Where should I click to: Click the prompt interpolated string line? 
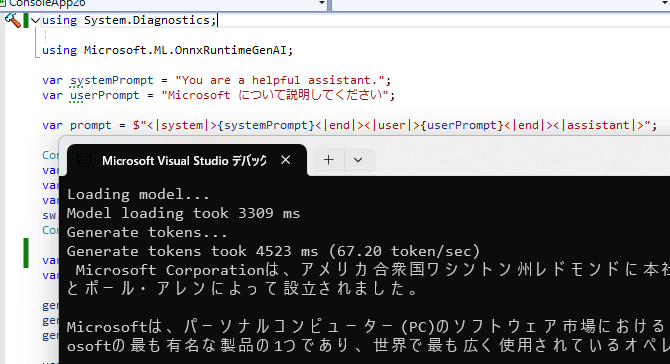pos(350,125)
